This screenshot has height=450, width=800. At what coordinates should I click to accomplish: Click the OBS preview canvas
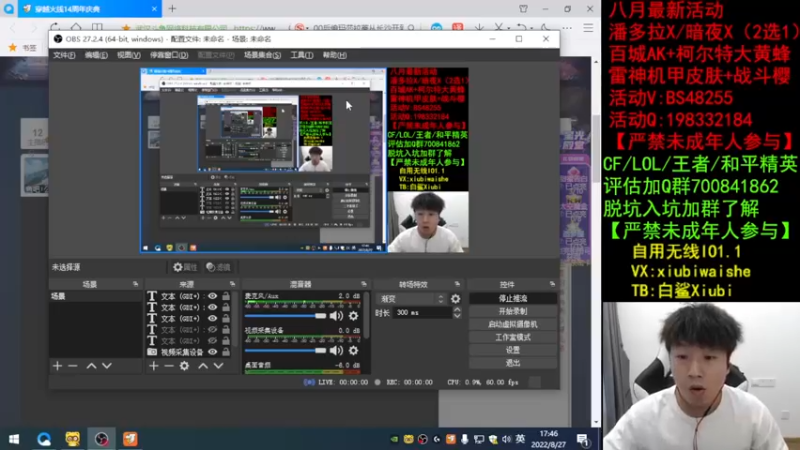pos(305,160)
